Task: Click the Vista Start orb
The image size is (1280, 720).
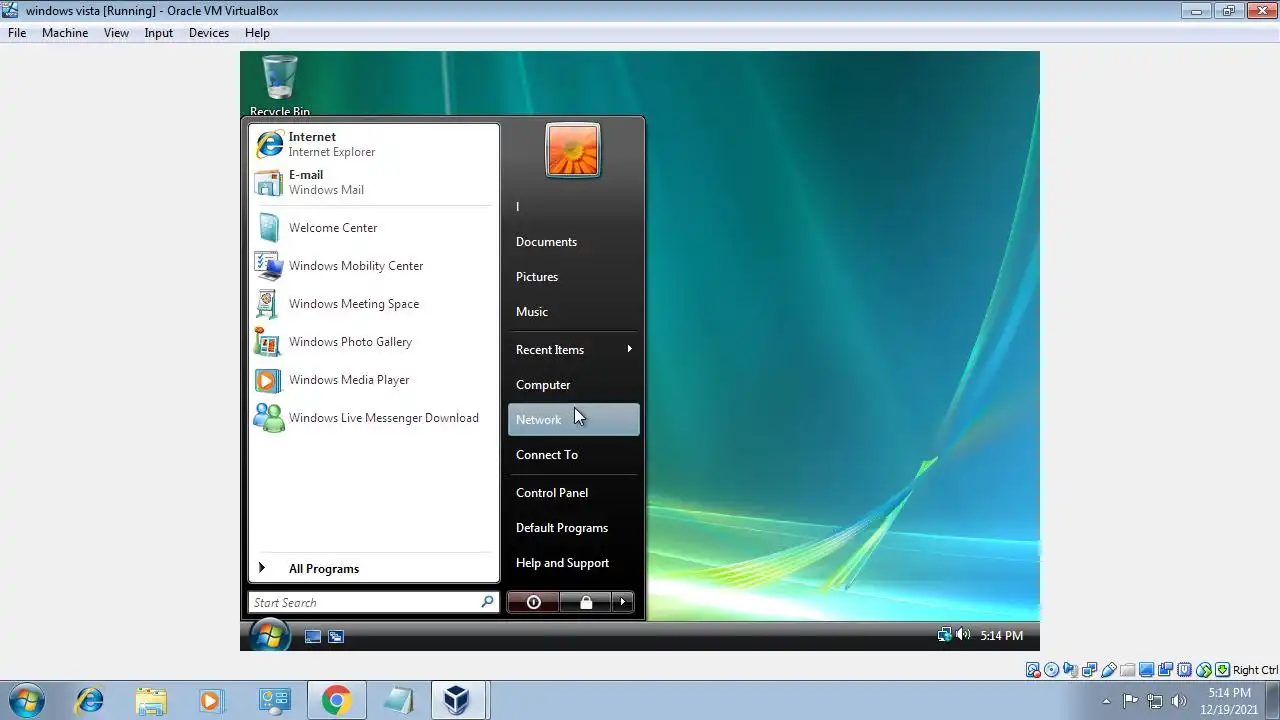Action: pyautogui.click(x=269, y=635)
